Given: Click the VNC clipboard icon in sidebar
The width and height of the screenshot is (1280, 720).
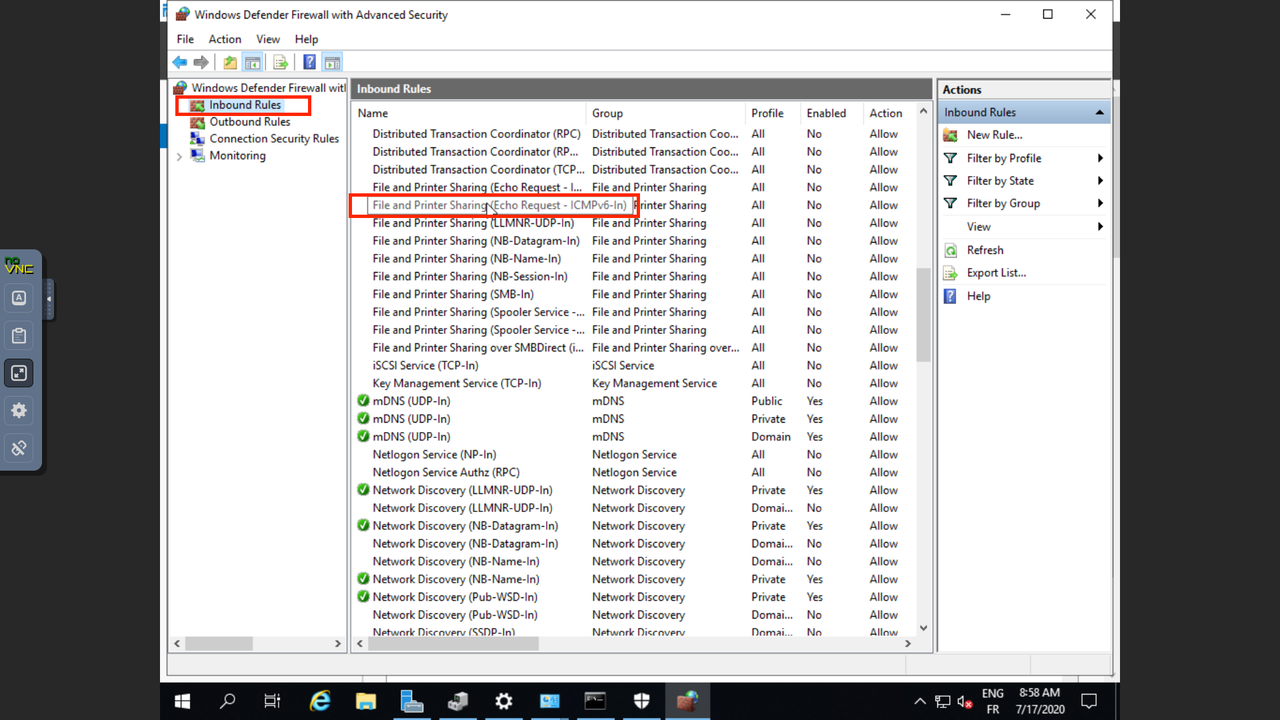Looking at the screenshot, I should pos(19,336).
